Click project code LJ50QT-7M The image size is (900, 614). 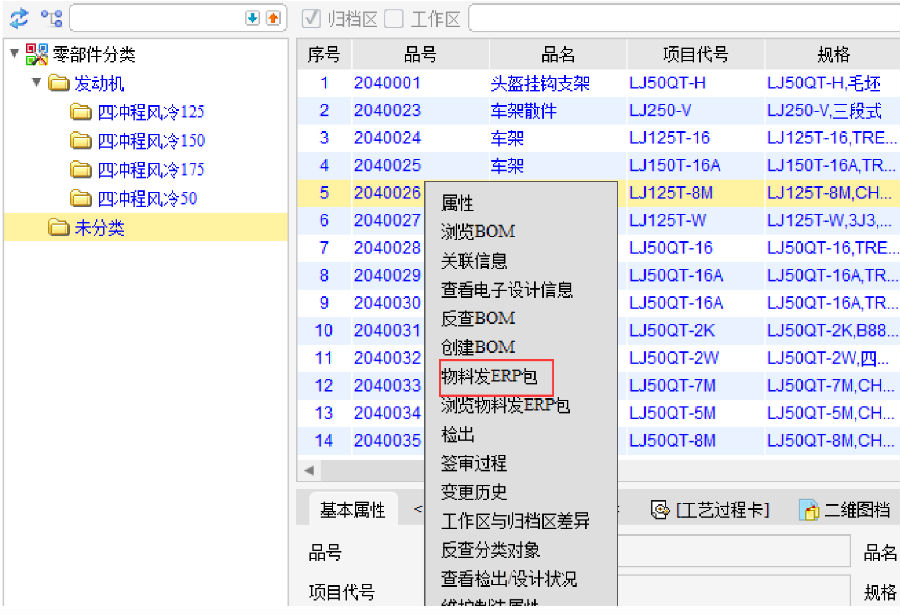(x=672, y=386)
